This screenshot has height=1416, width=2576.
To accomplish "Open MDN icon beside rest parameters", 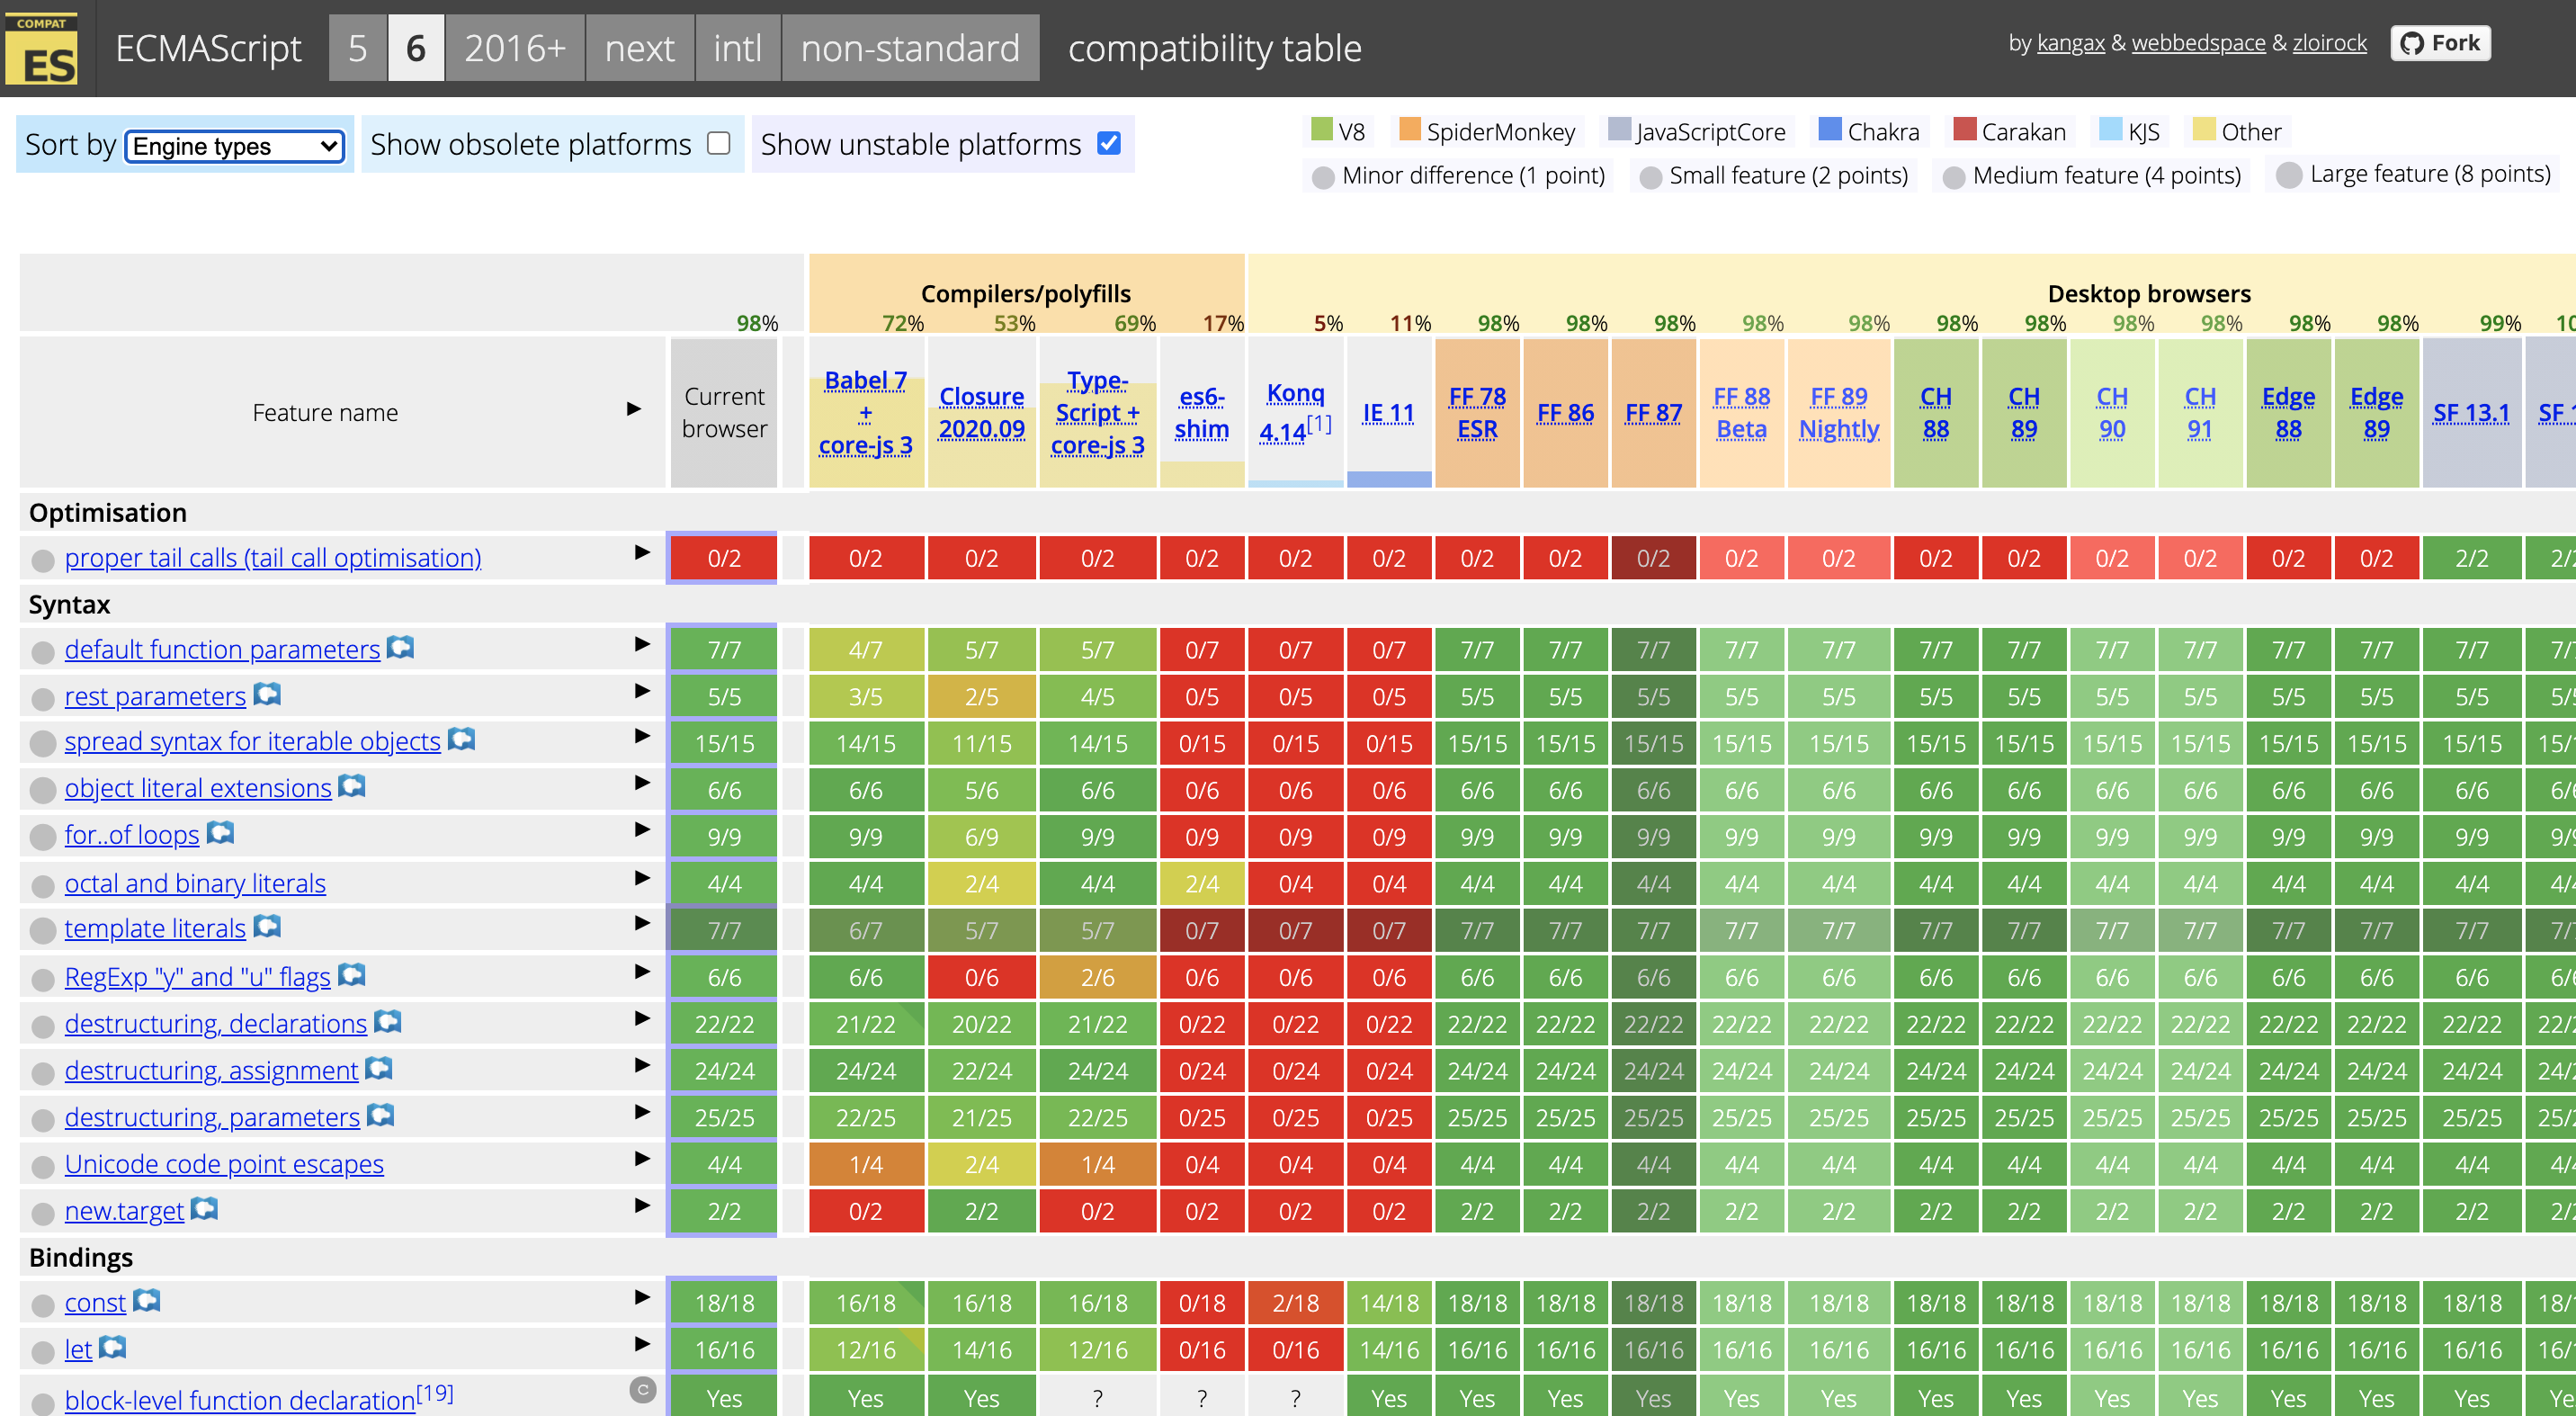I will (x=267, y=694).
